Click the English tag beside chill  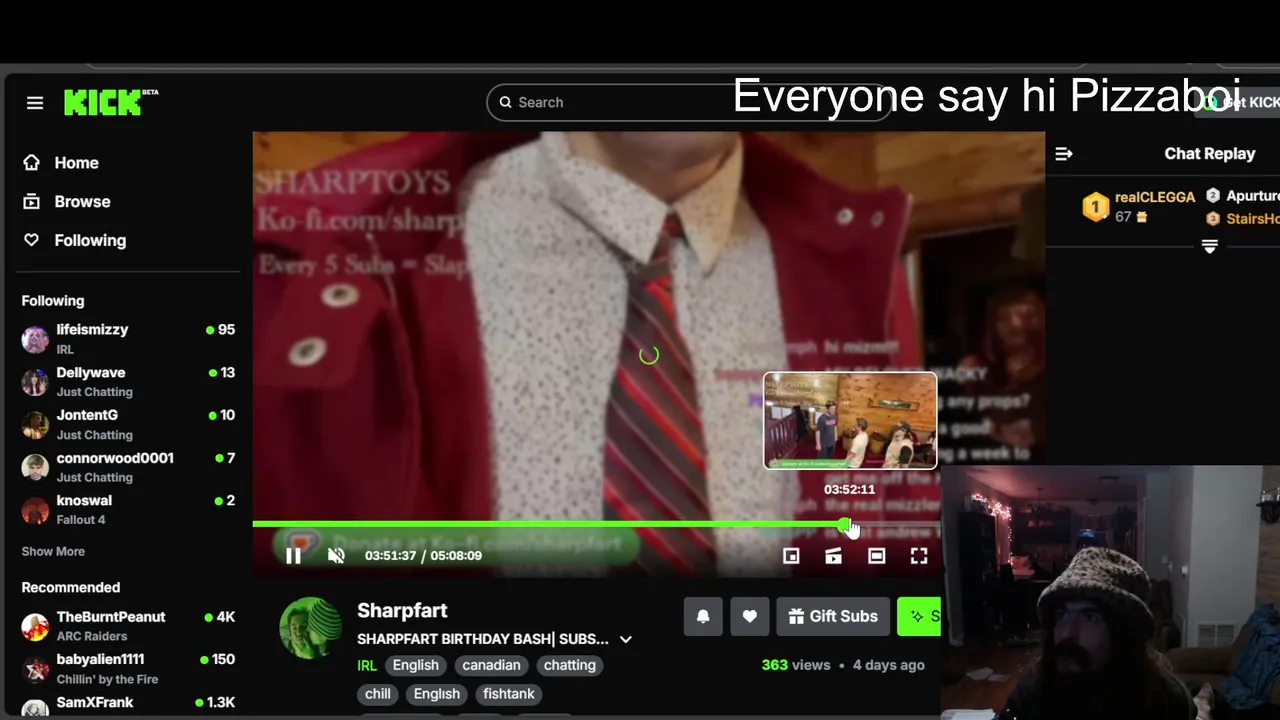point(437,694)
